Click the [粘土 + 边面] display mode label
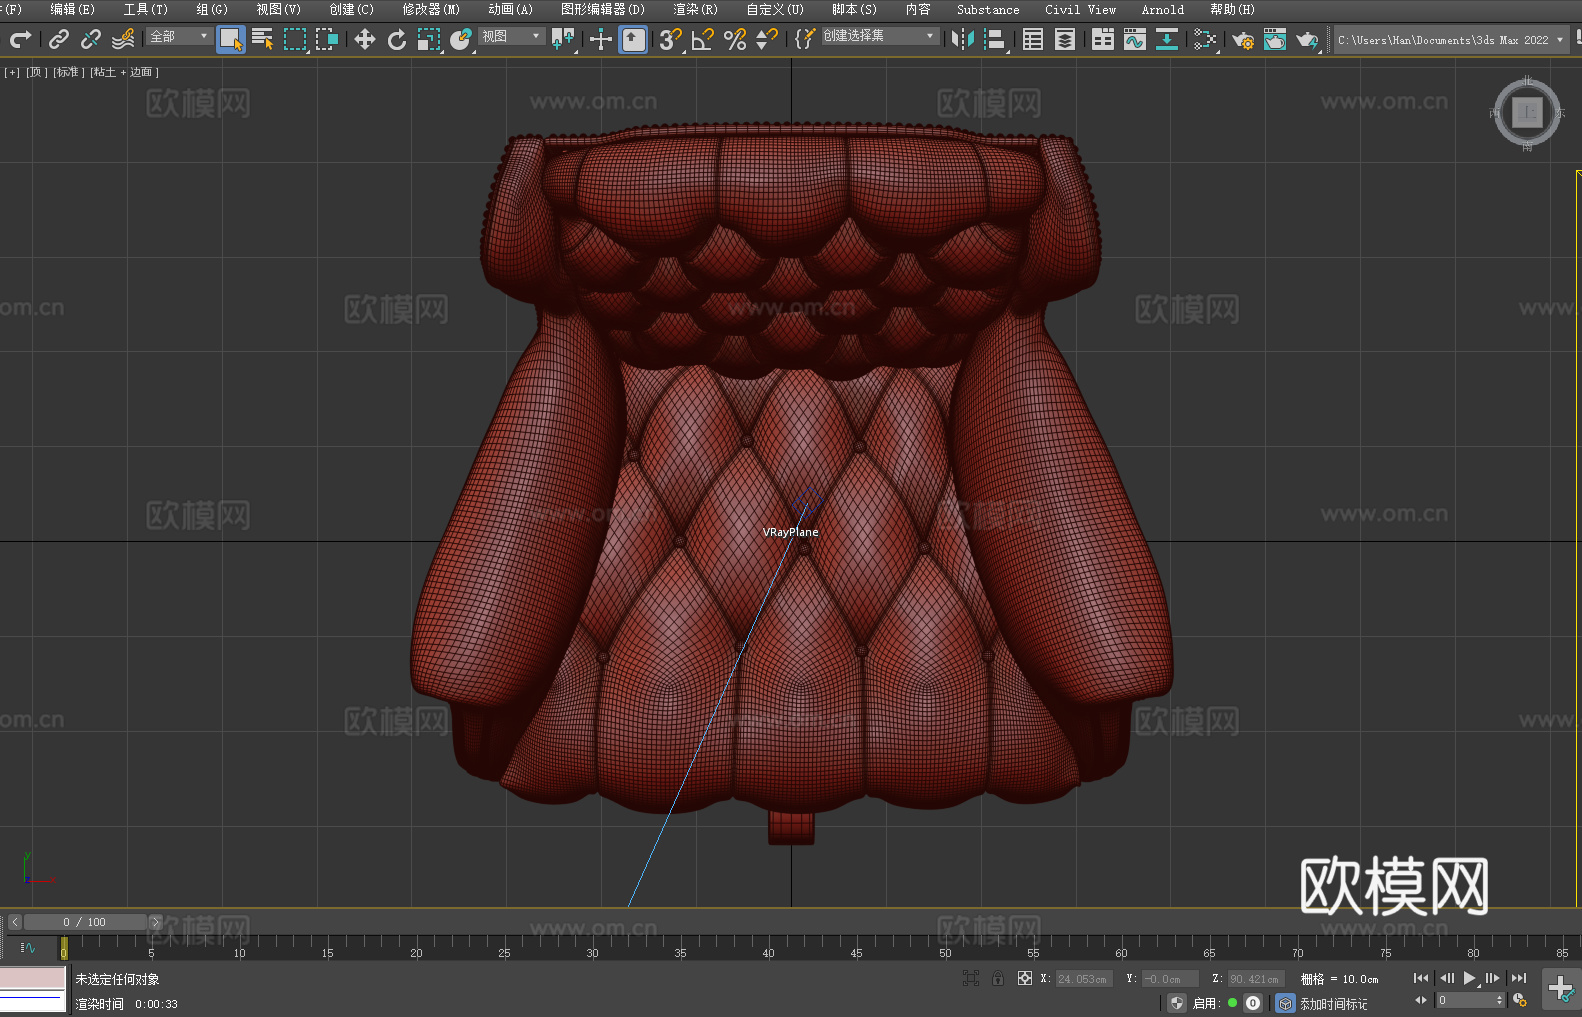1582x1017 pixels. pos(124,72)
